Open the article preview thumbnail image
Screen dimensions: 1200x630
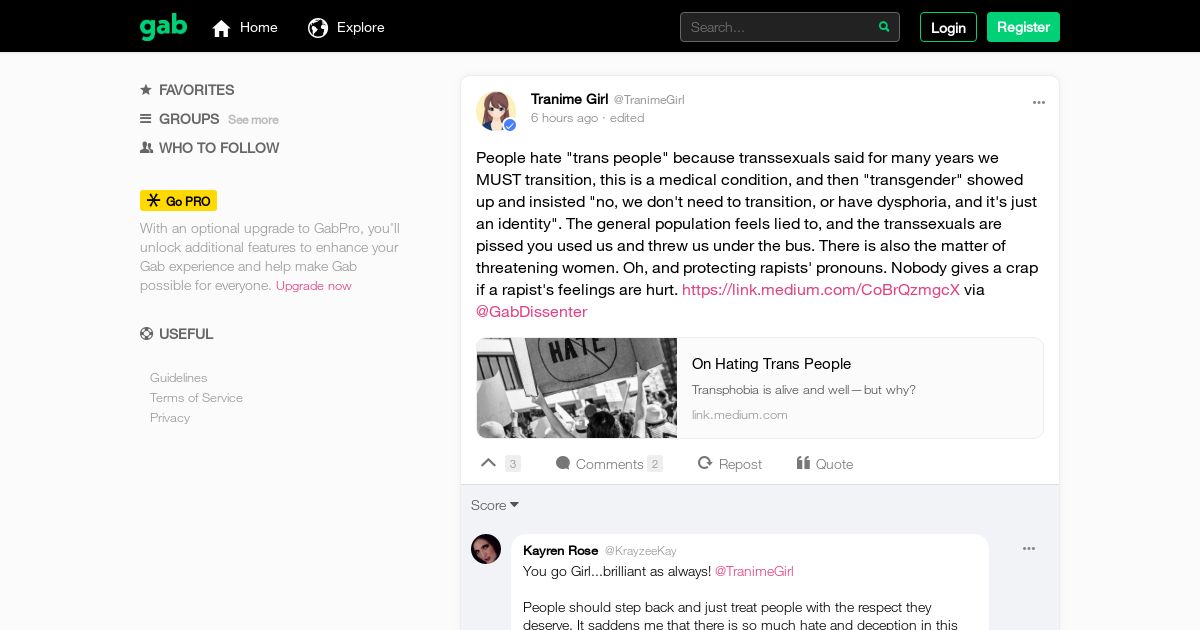click(x=577, y=388)
